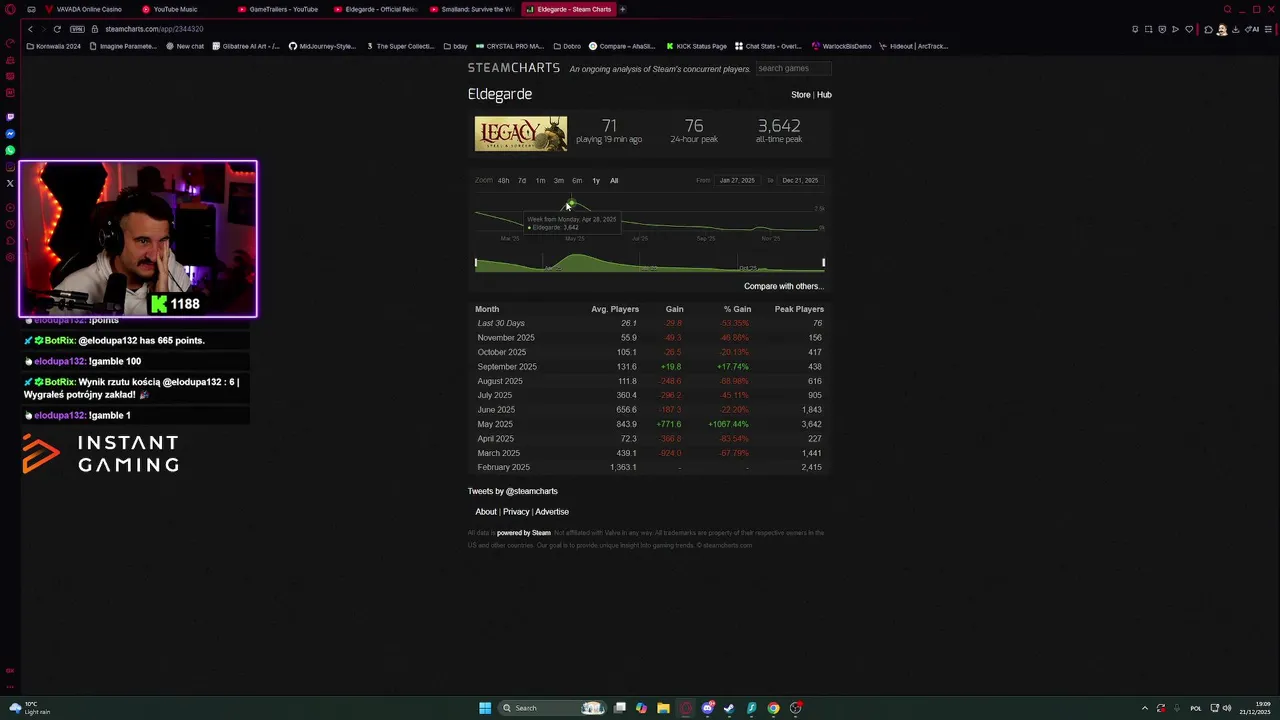
Task: Switch to GameTrailers - YouTube tab
Action: (280, 9)
